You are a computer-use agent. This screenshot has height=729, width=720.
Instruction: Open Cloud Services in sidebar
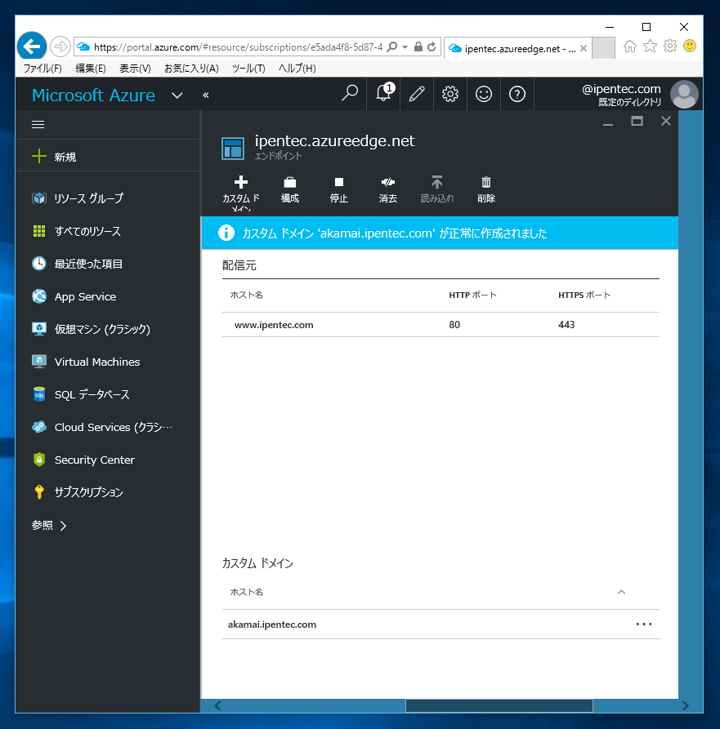coord(108,427)
